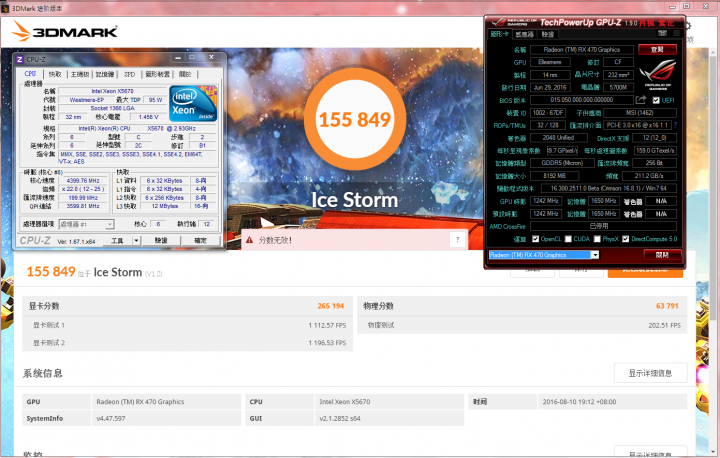Switch to the 主機板 tab in CPU-Z

click(x=80, y=74)
